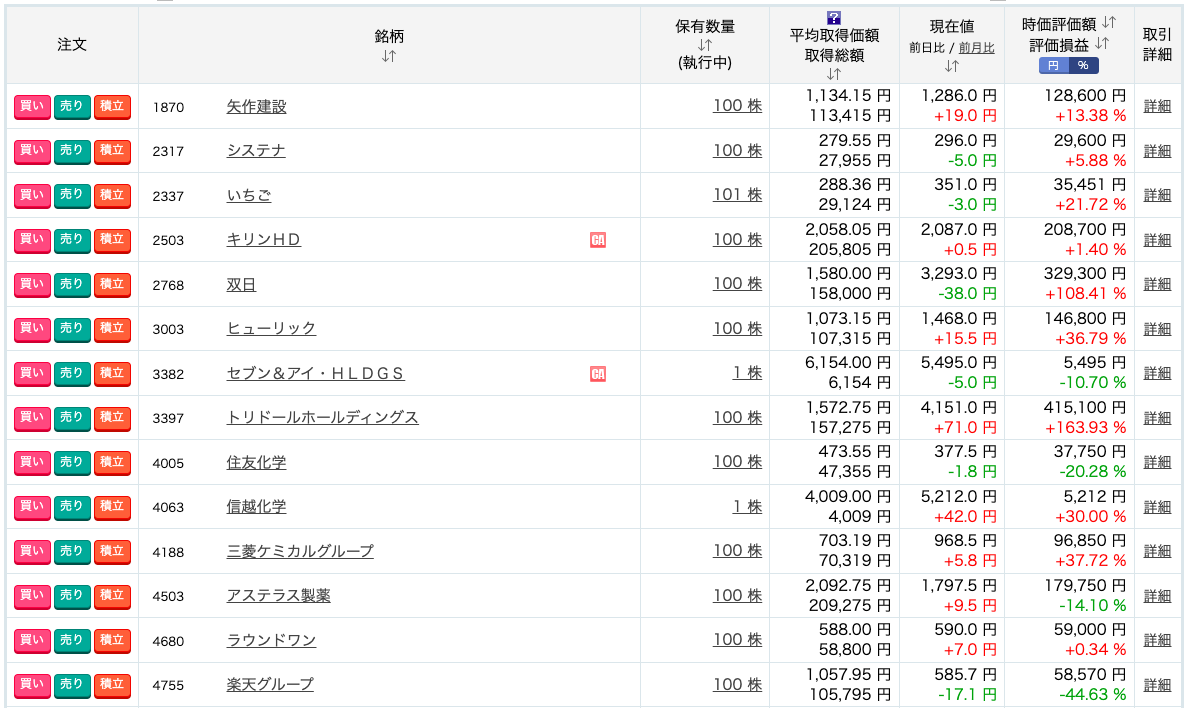Screen dimensions: 1186x708
Task: Click the CA badge icon for キリンHD
Action: click(x=598, y=240)
